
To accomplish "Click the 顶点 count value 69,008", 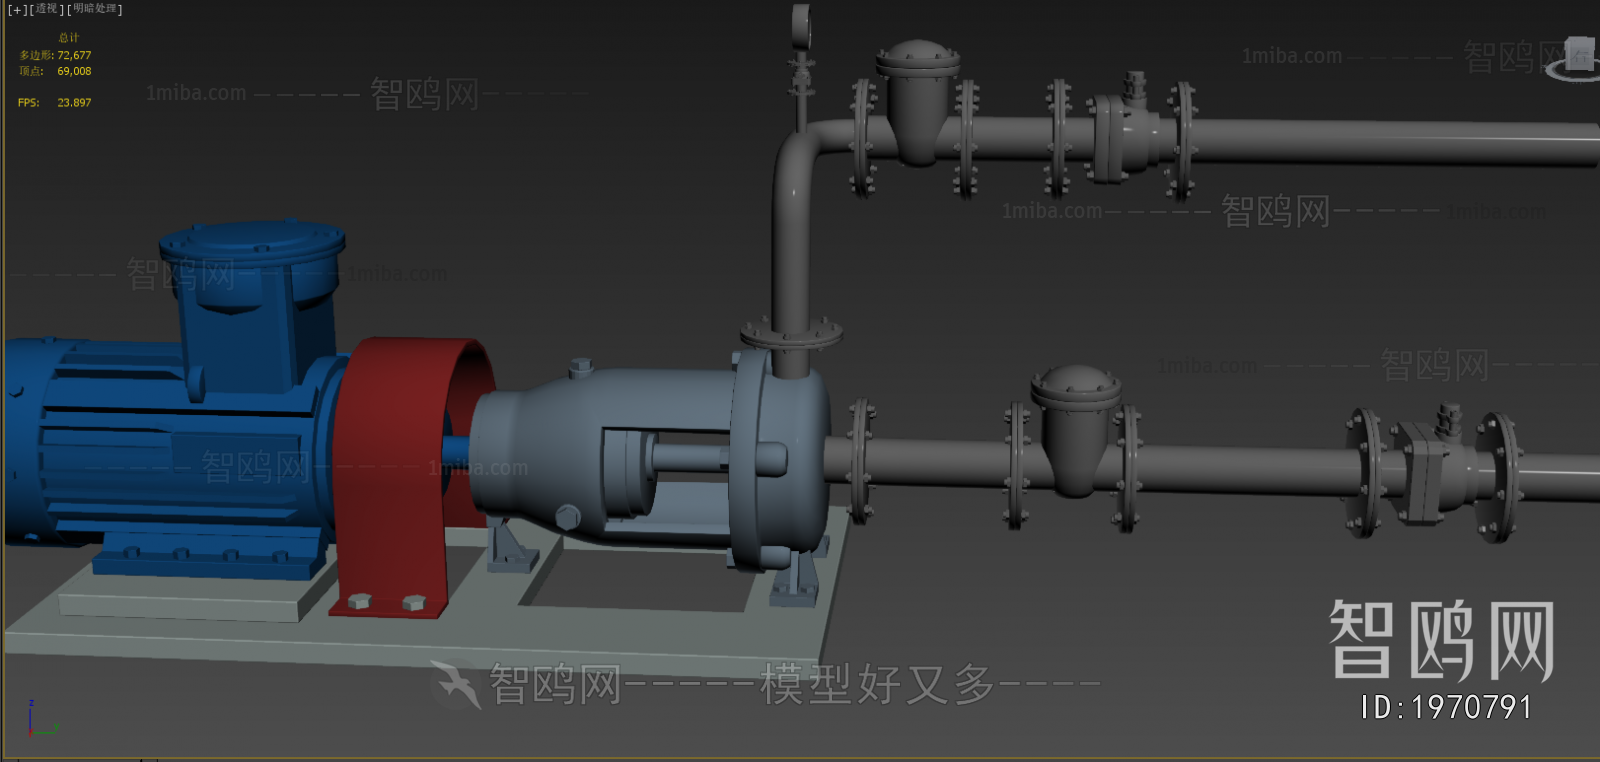I will point(74,71).
